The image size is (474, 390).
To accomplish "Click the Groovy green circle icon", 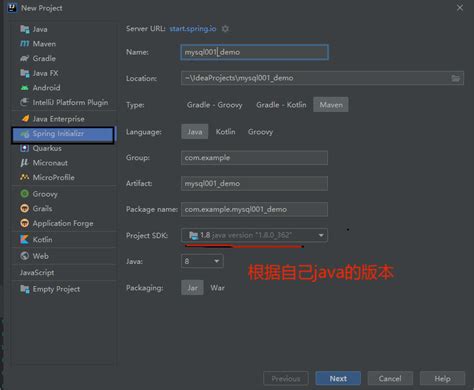I will tap(25, 194).
